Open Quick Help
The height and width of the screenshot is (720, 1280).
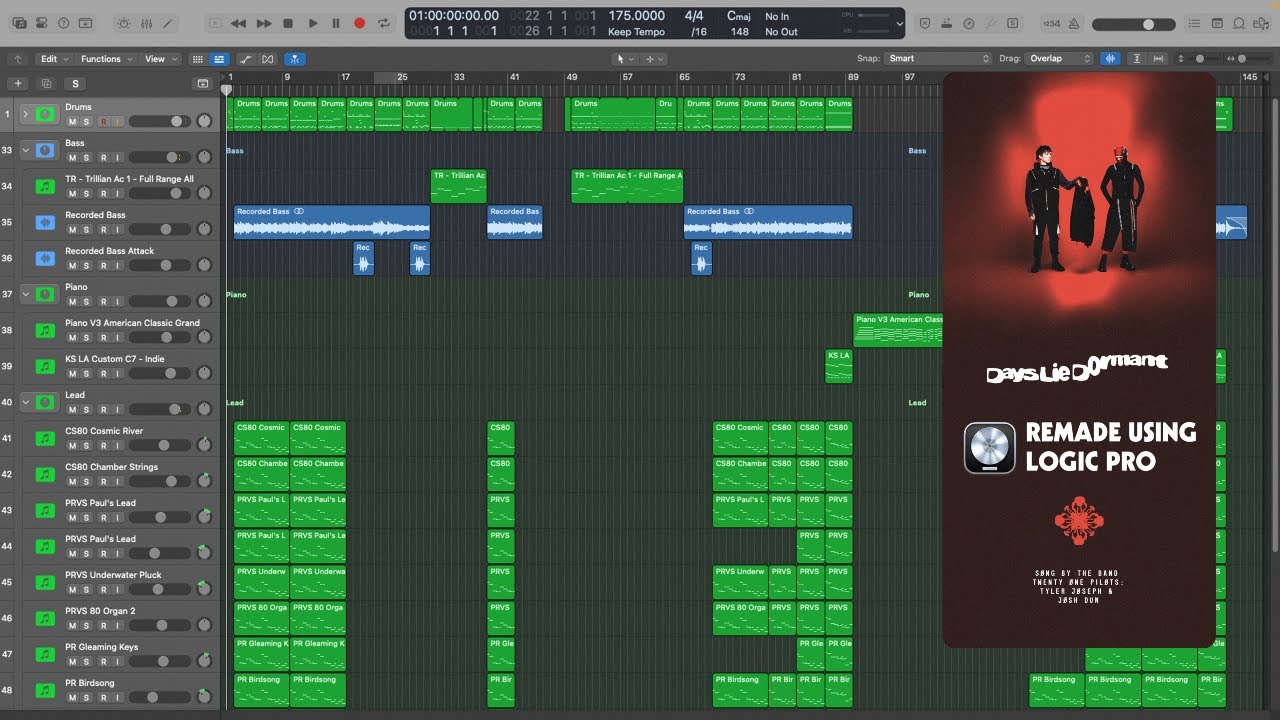64,23
